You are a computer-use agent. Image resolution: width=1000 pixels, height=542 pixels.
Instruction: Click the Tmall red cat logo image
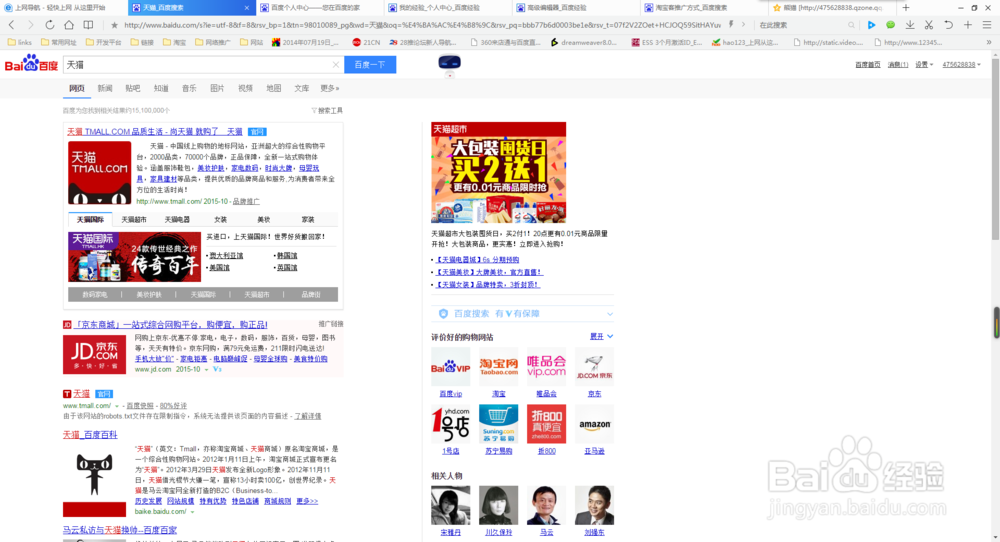tap(99, 173)
